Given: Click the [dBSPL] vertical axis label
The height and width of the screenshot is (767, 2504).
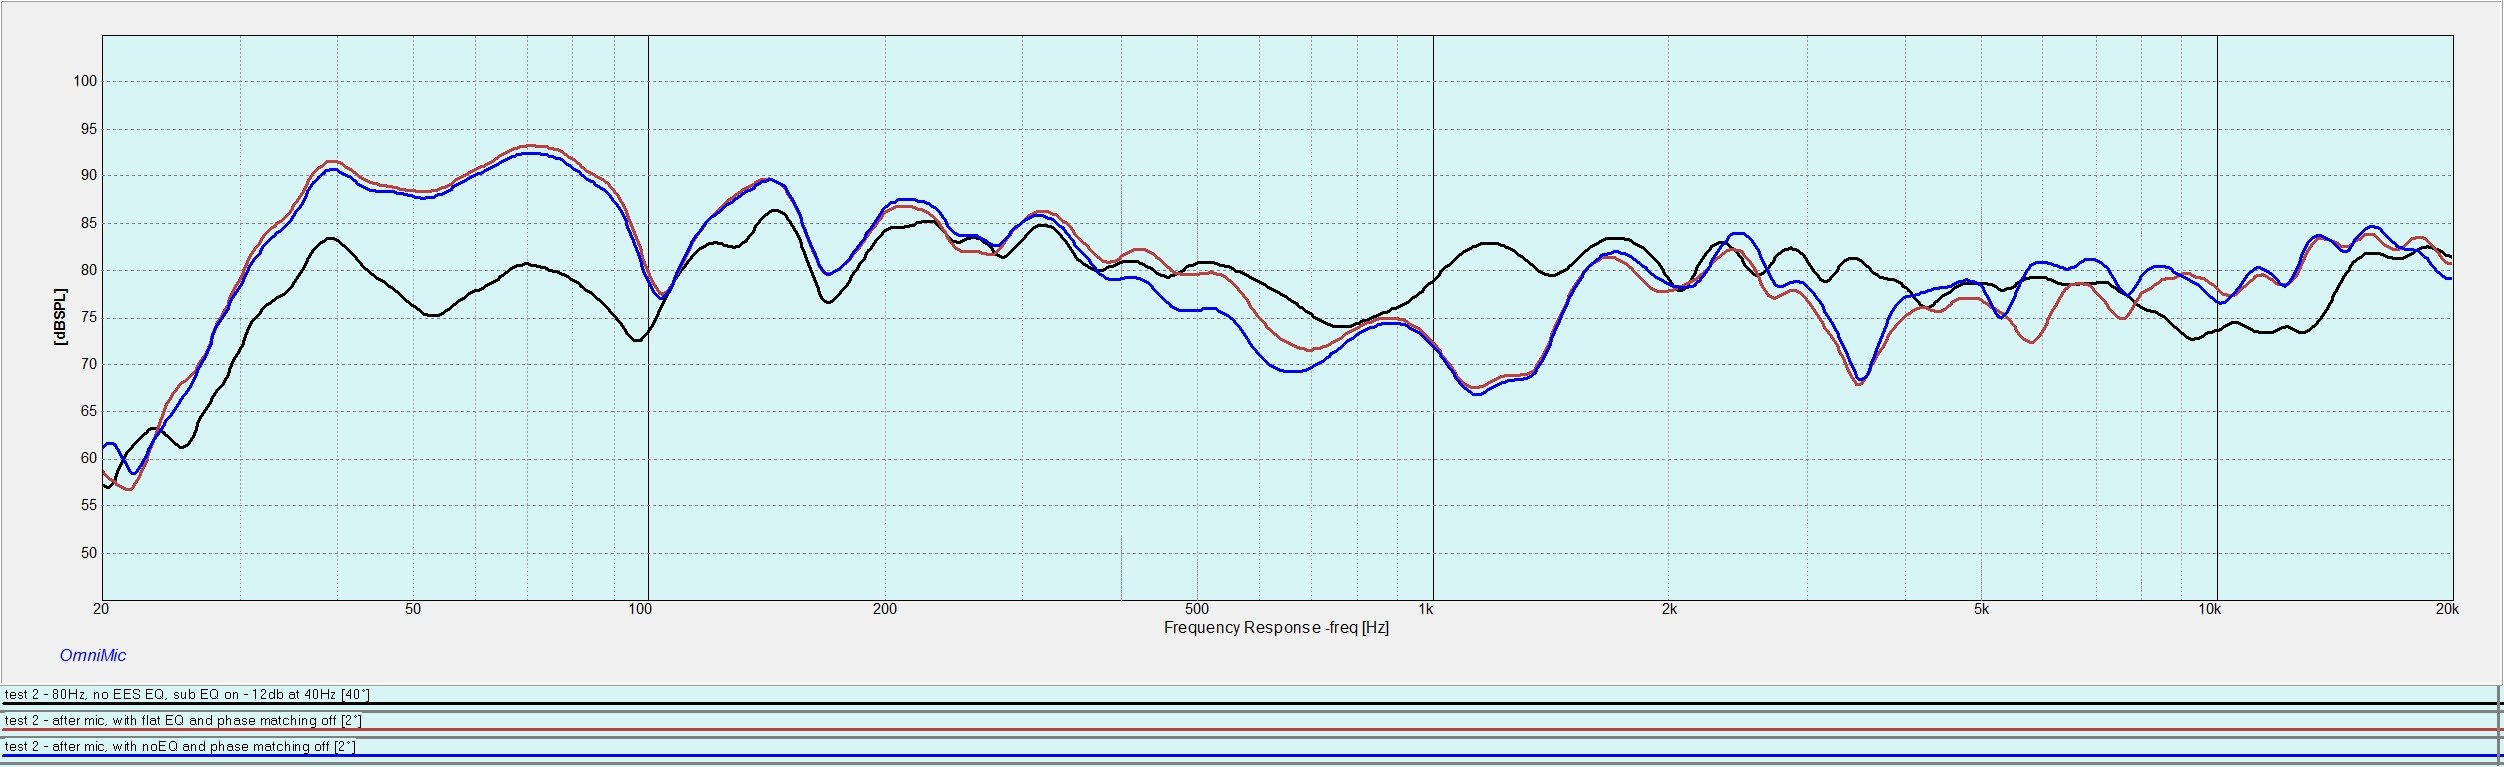Looking at the screenshot, I should point(60,317).
